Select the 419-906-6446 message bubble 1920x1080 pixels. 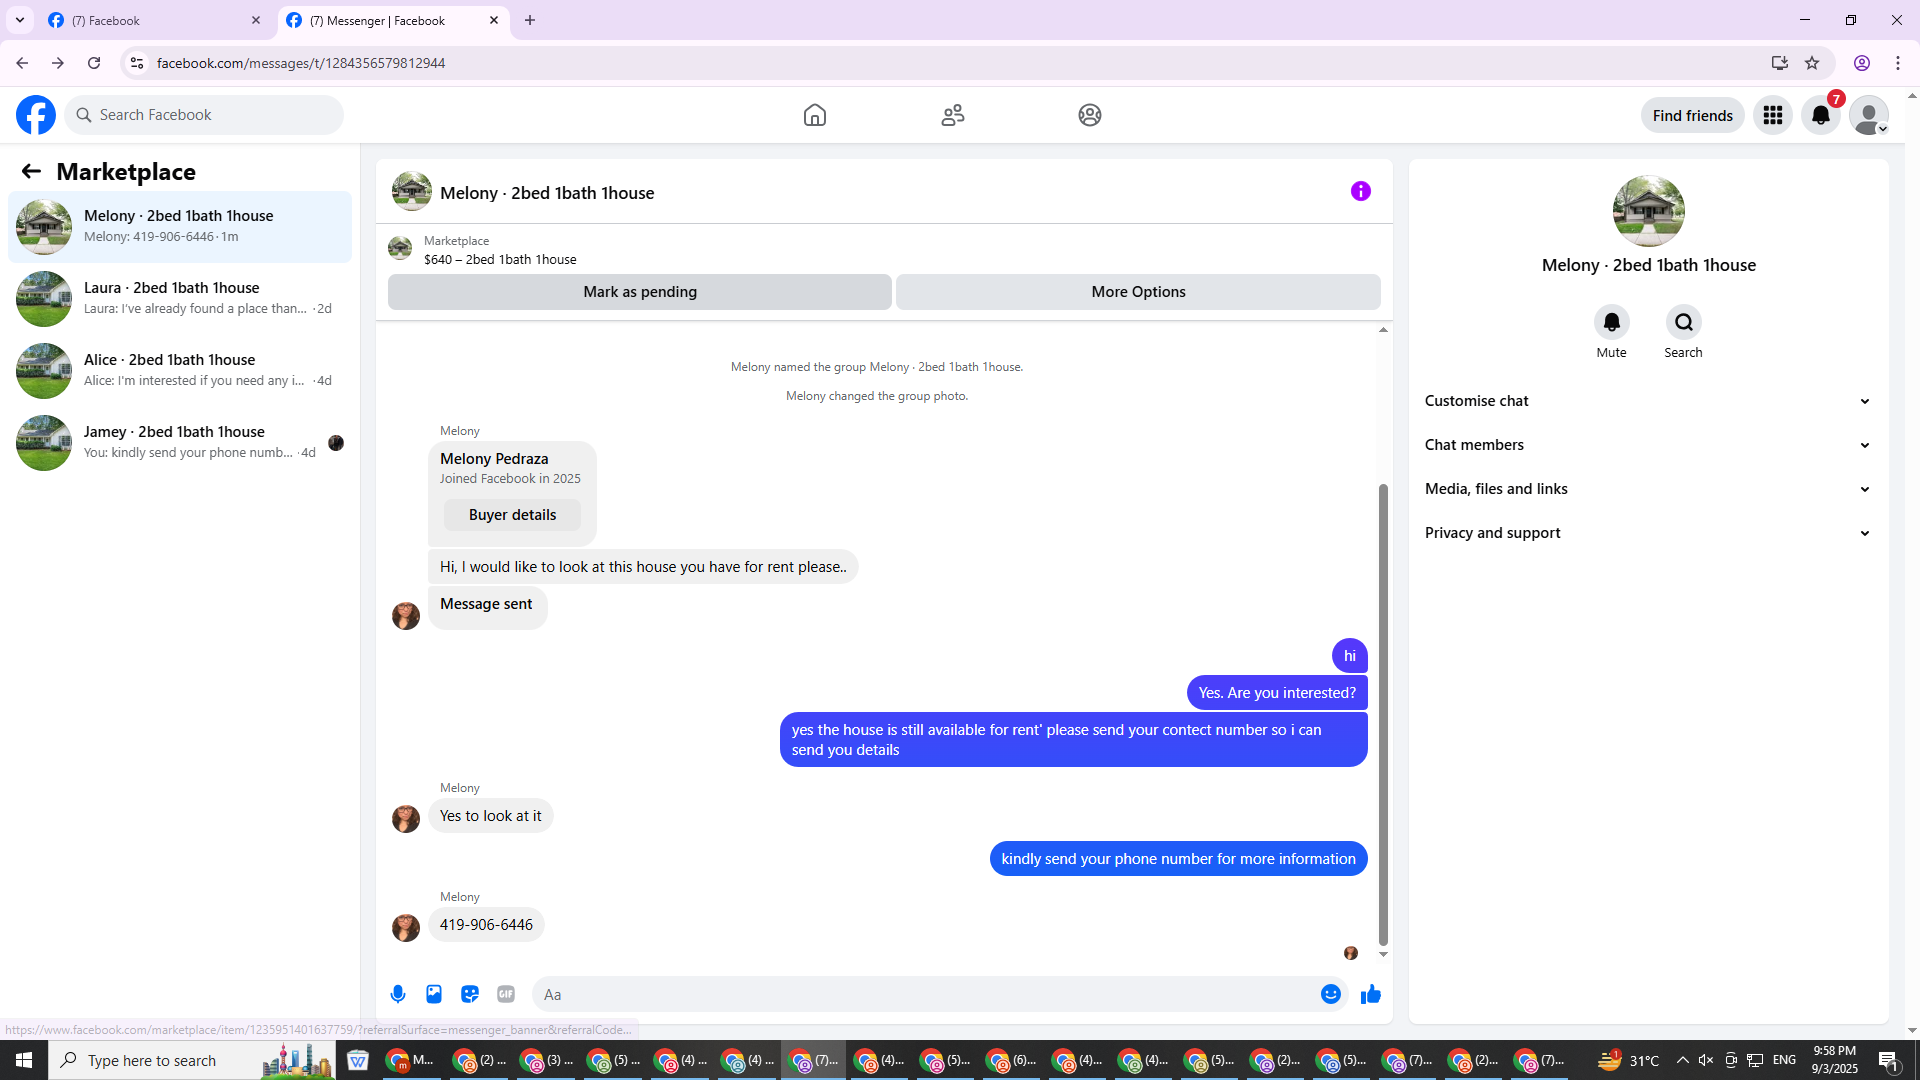(486, 925)
